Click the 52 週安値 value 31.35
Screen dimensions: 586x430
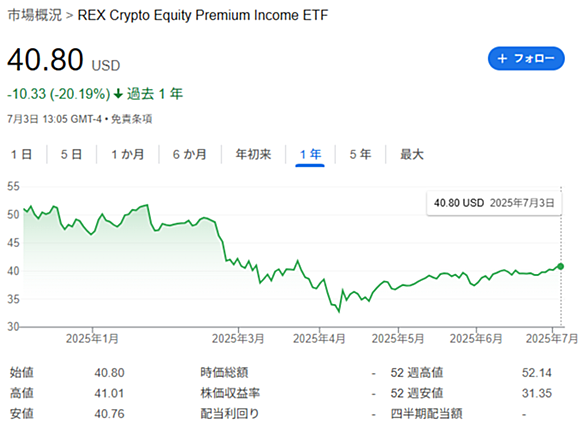537,393
